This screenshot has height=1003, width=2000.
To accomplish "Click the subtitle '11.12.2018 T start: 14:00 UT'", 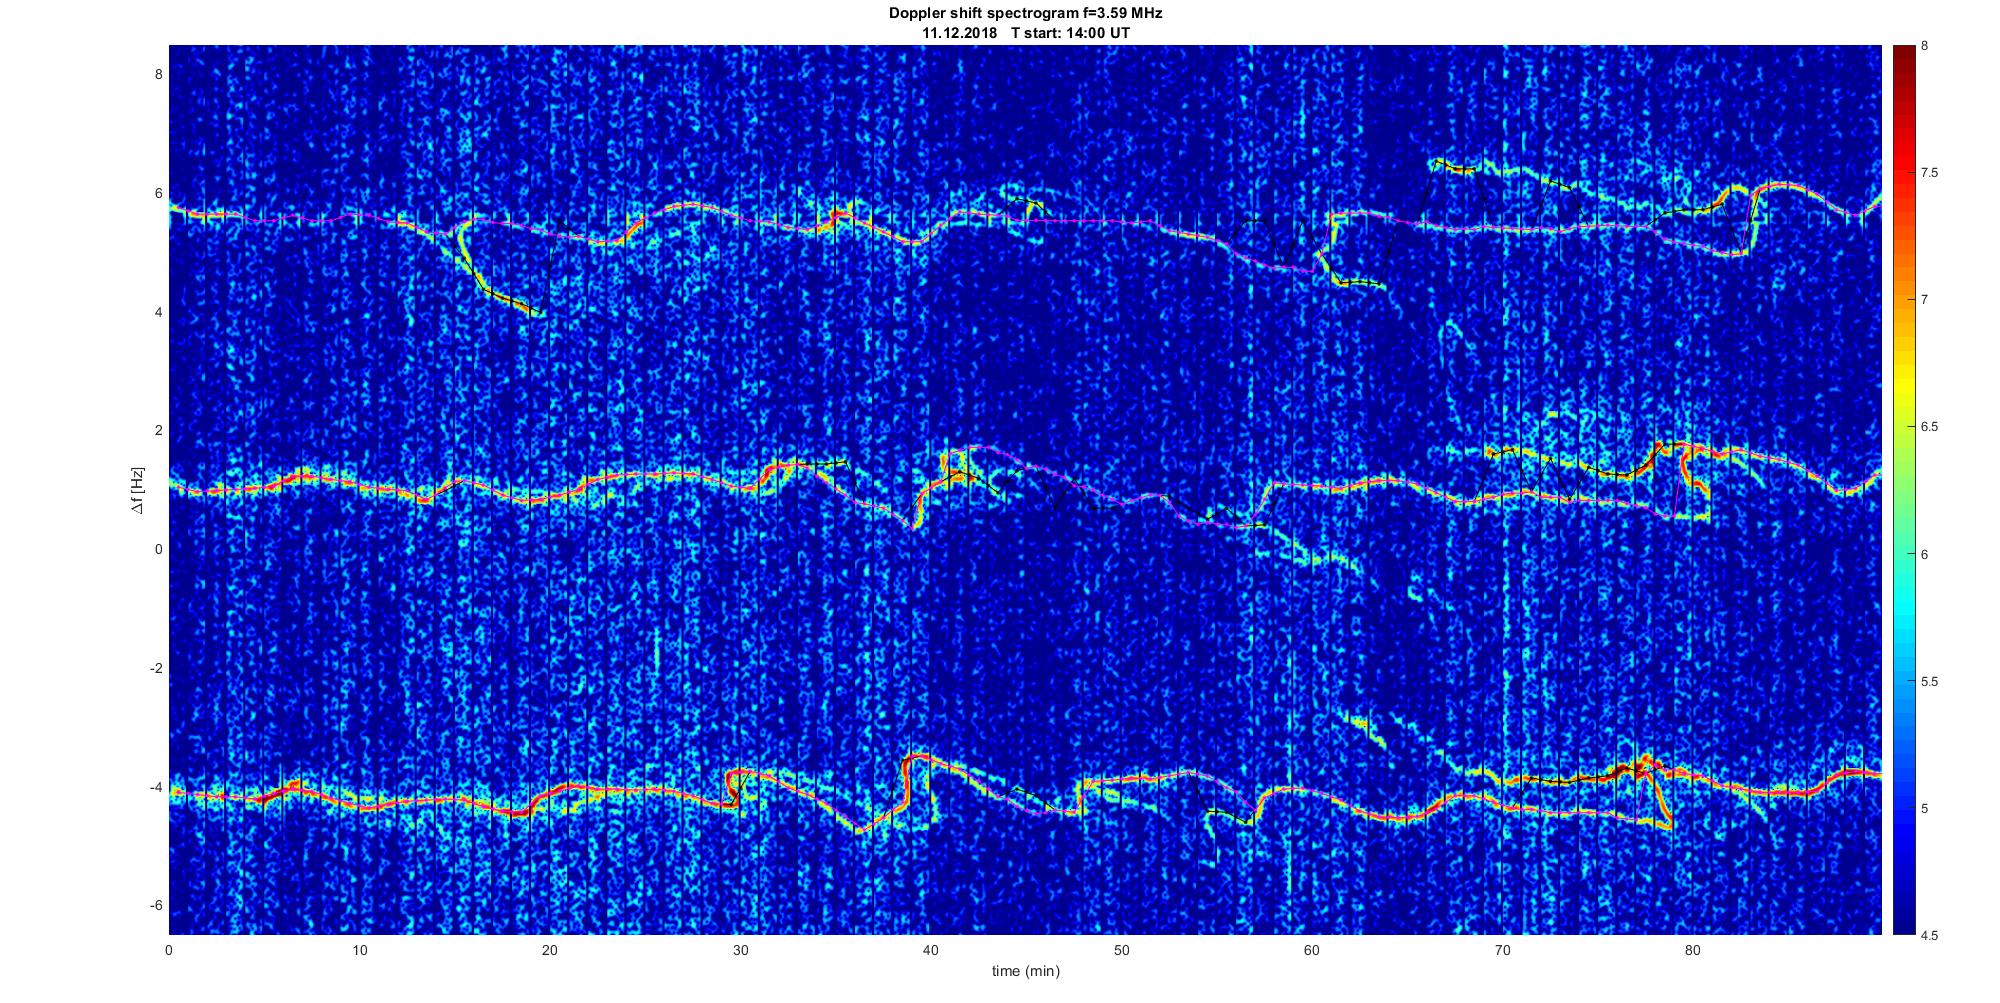I will 1026,32.
